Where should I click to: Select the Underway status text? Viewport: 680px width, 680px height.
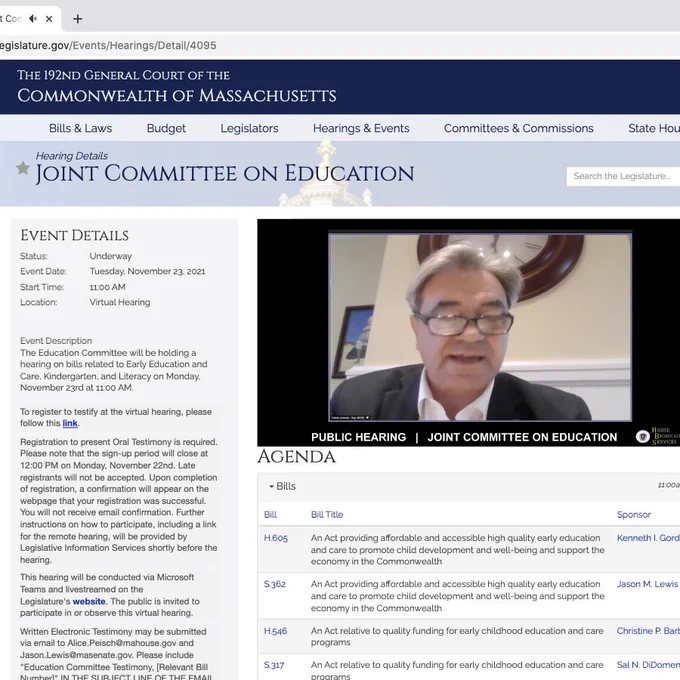(111, 256)
